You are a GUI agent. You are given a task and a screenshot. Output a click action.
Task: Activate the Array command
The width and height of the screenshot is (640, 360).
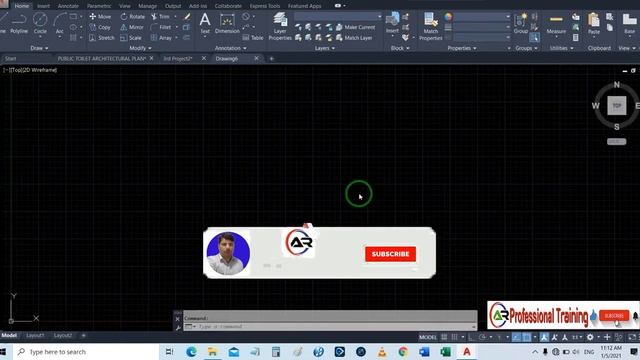[161, 38]
